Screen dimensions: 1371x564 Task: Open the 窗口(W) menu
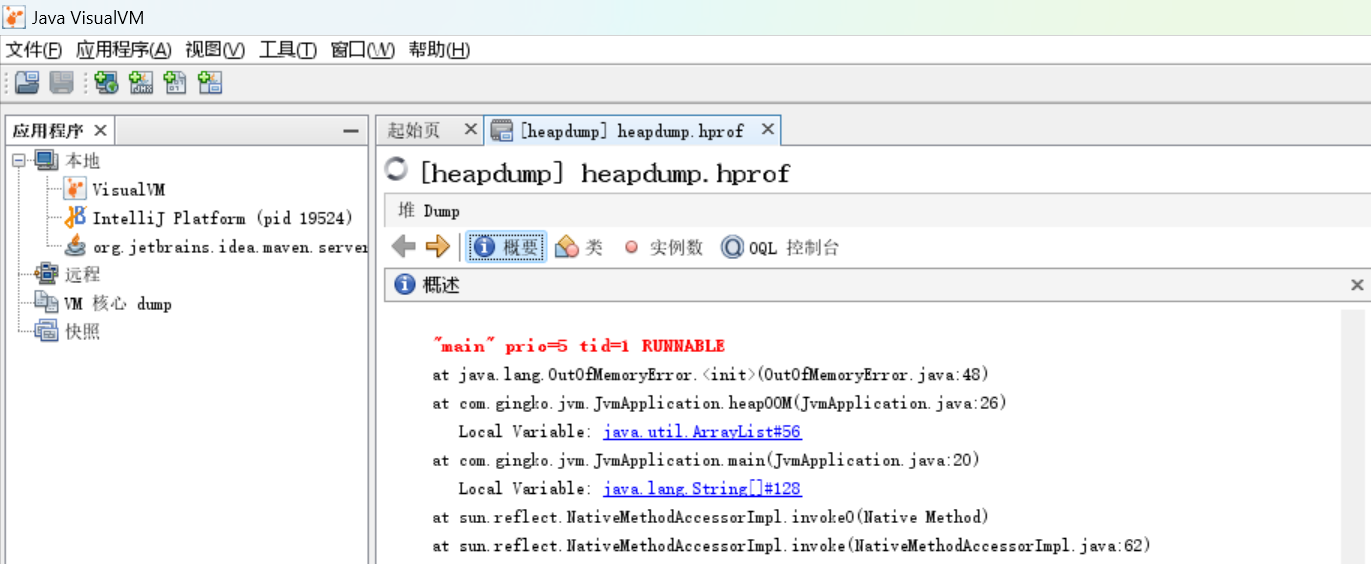tap(363, 50)
